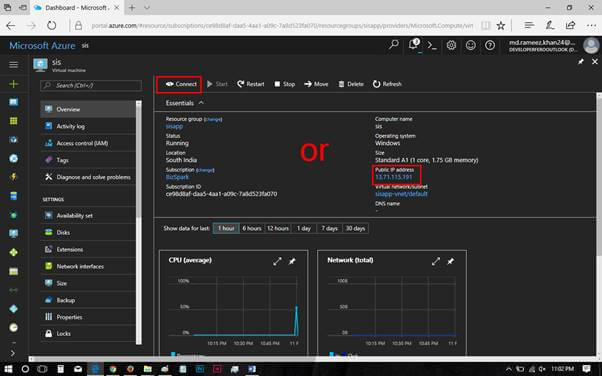Open the Overview menu item
The width and height of the screenshot is (602, 376).
[x=88, y=109]
